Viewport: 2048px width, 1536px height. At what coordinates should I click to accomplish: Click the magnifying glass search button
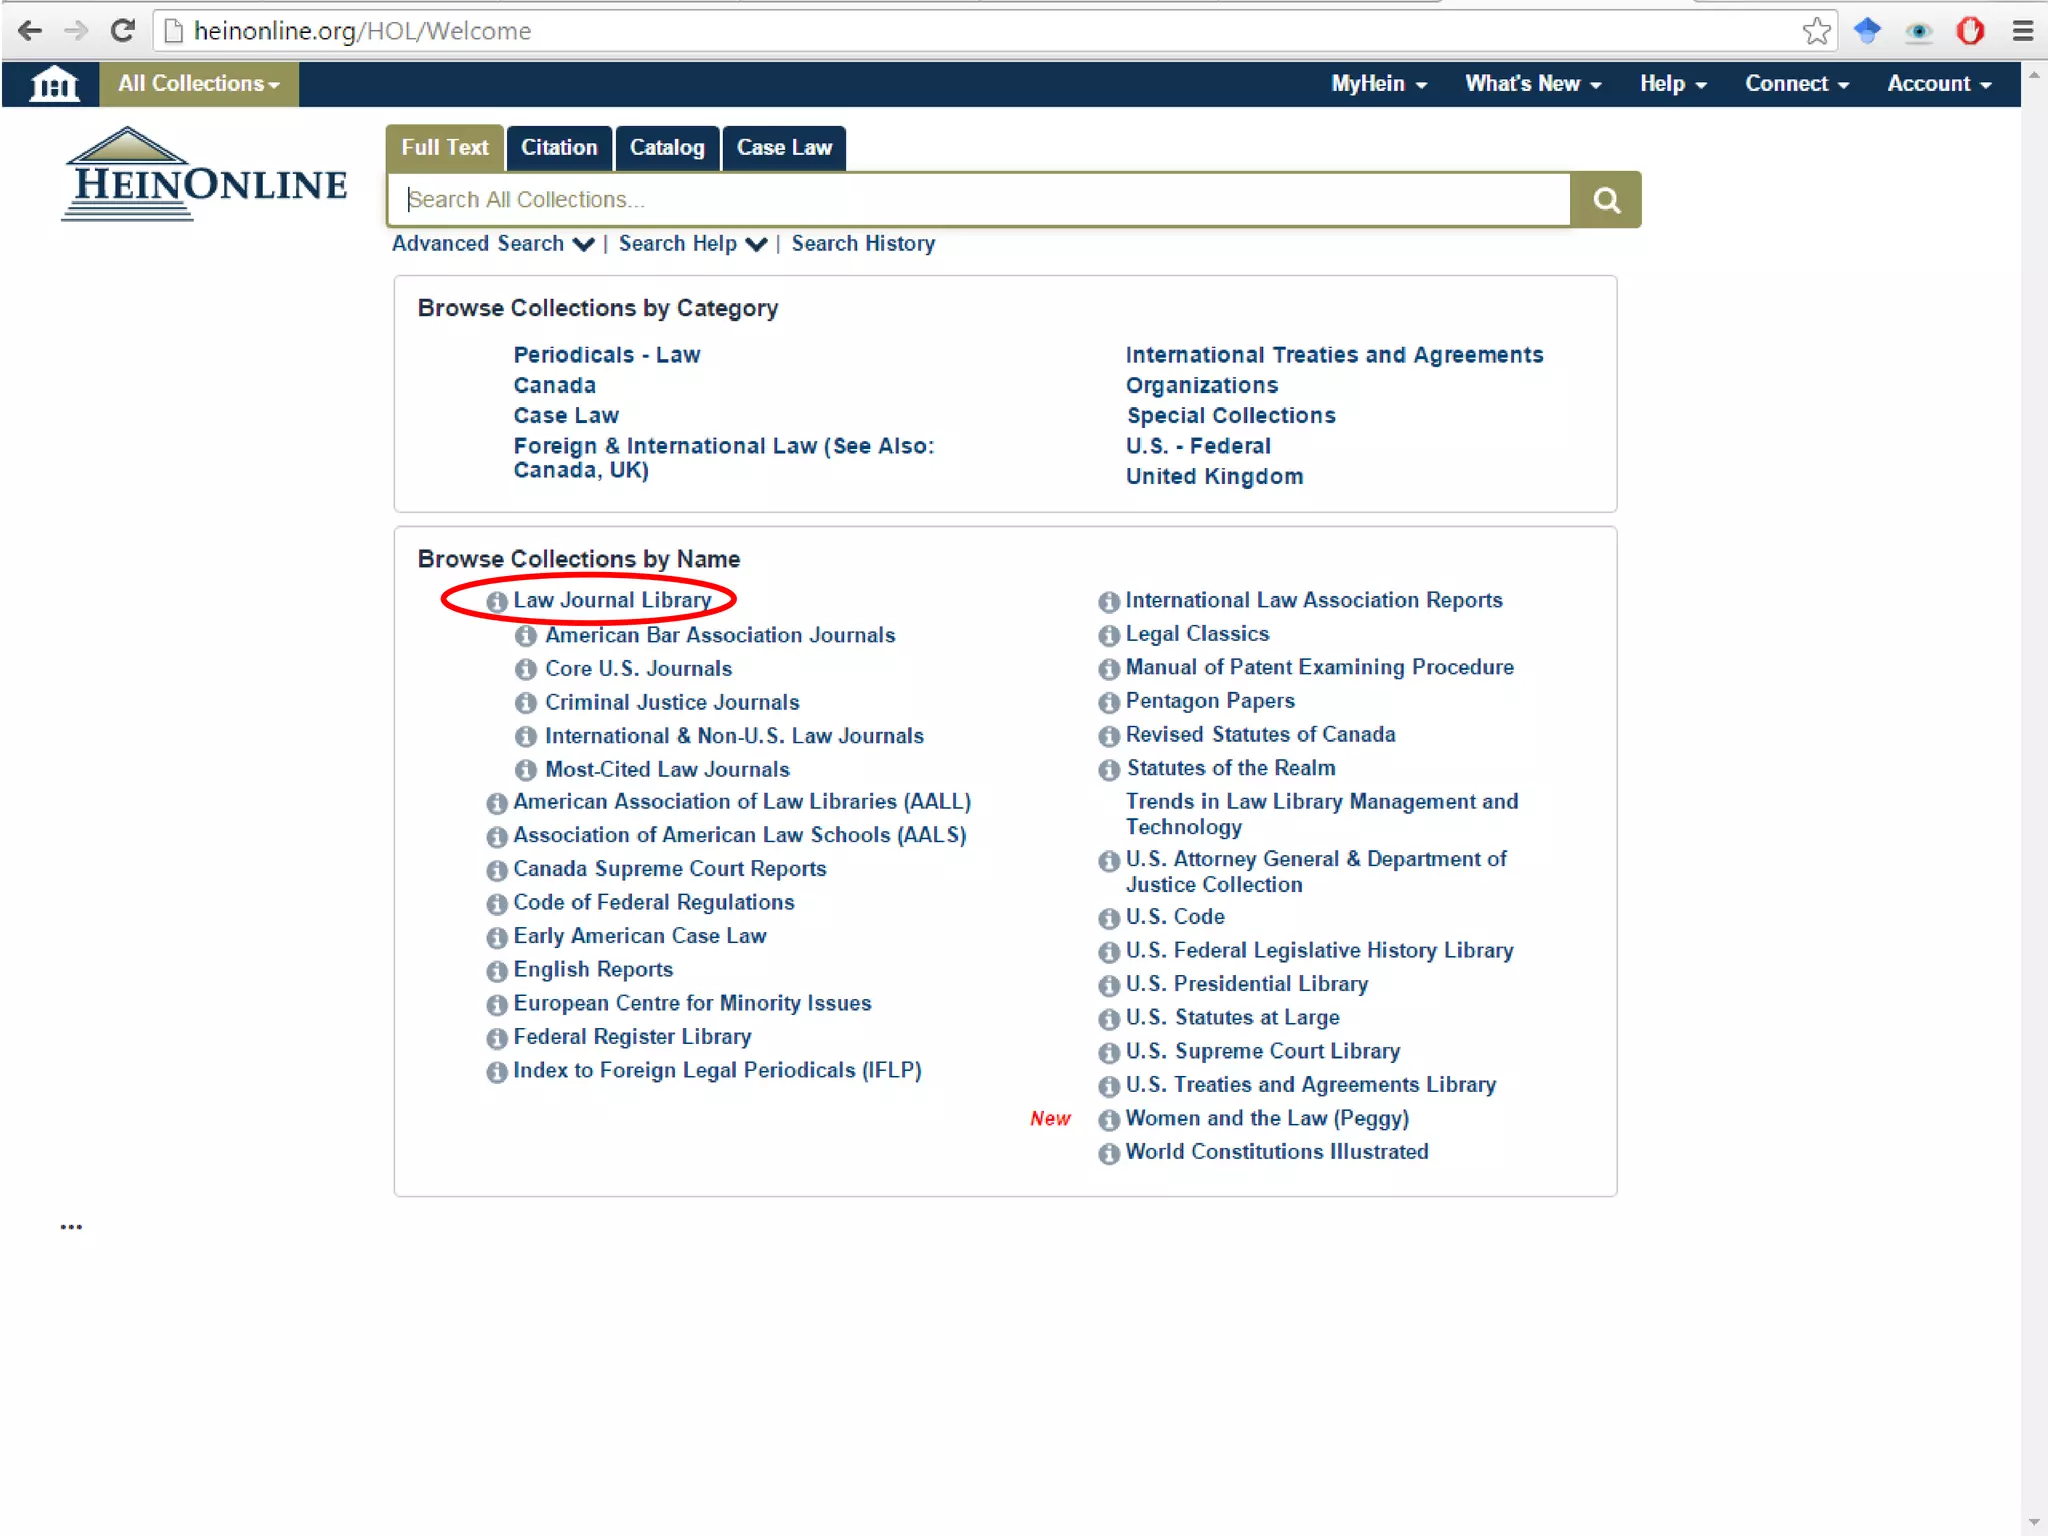click(1605, 200)
